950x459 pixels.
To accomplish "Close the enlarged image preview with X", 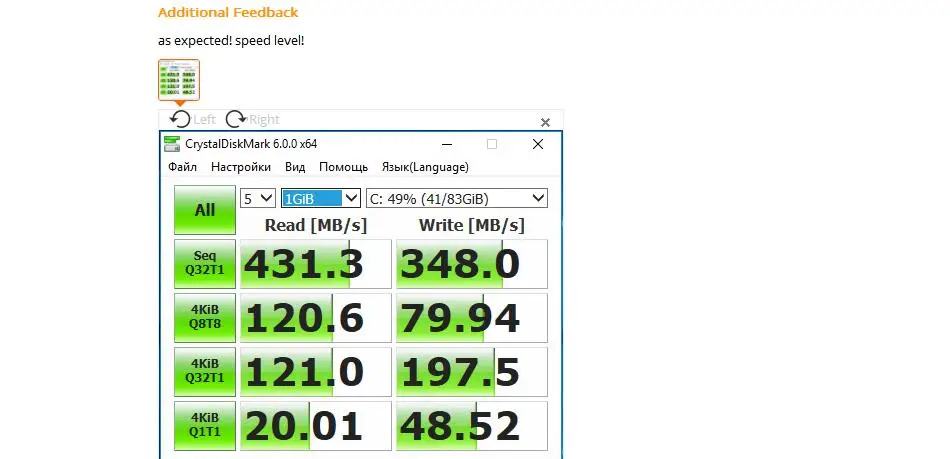I will [x=545, y=122].
